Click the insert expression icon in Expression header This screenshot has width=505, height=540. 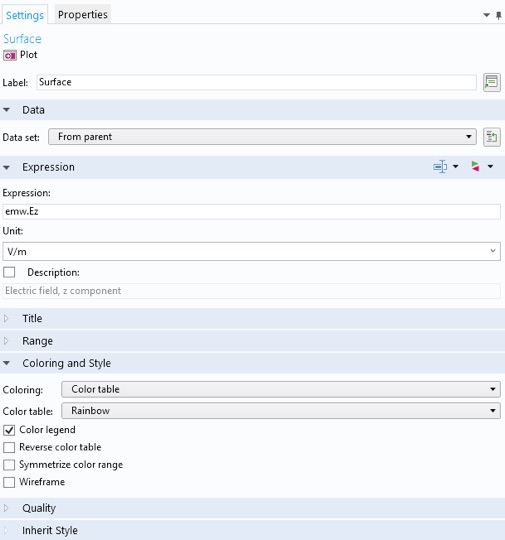tap(440, 167)
